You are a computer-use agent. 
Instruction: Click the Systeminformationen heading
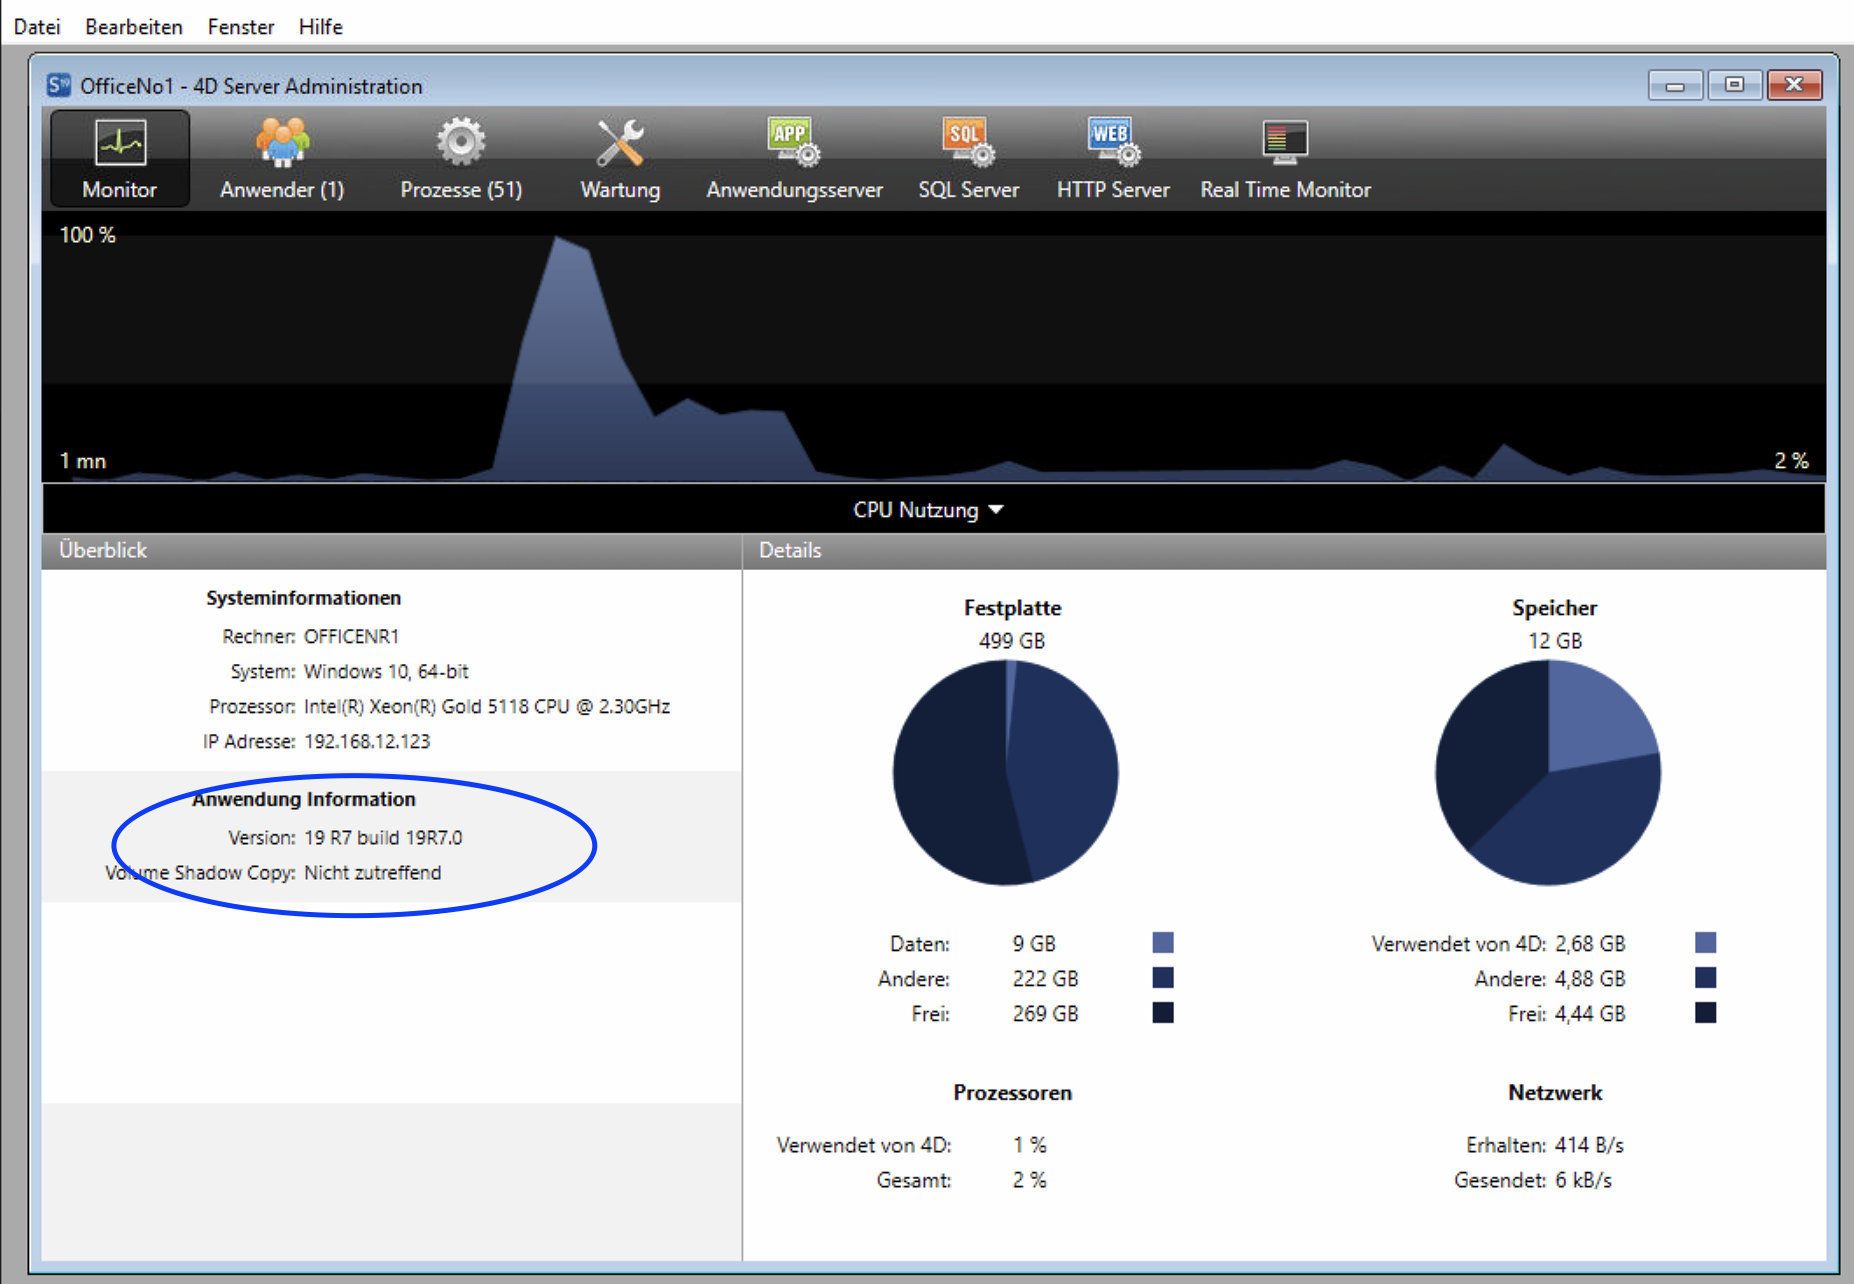pos(303,597)
